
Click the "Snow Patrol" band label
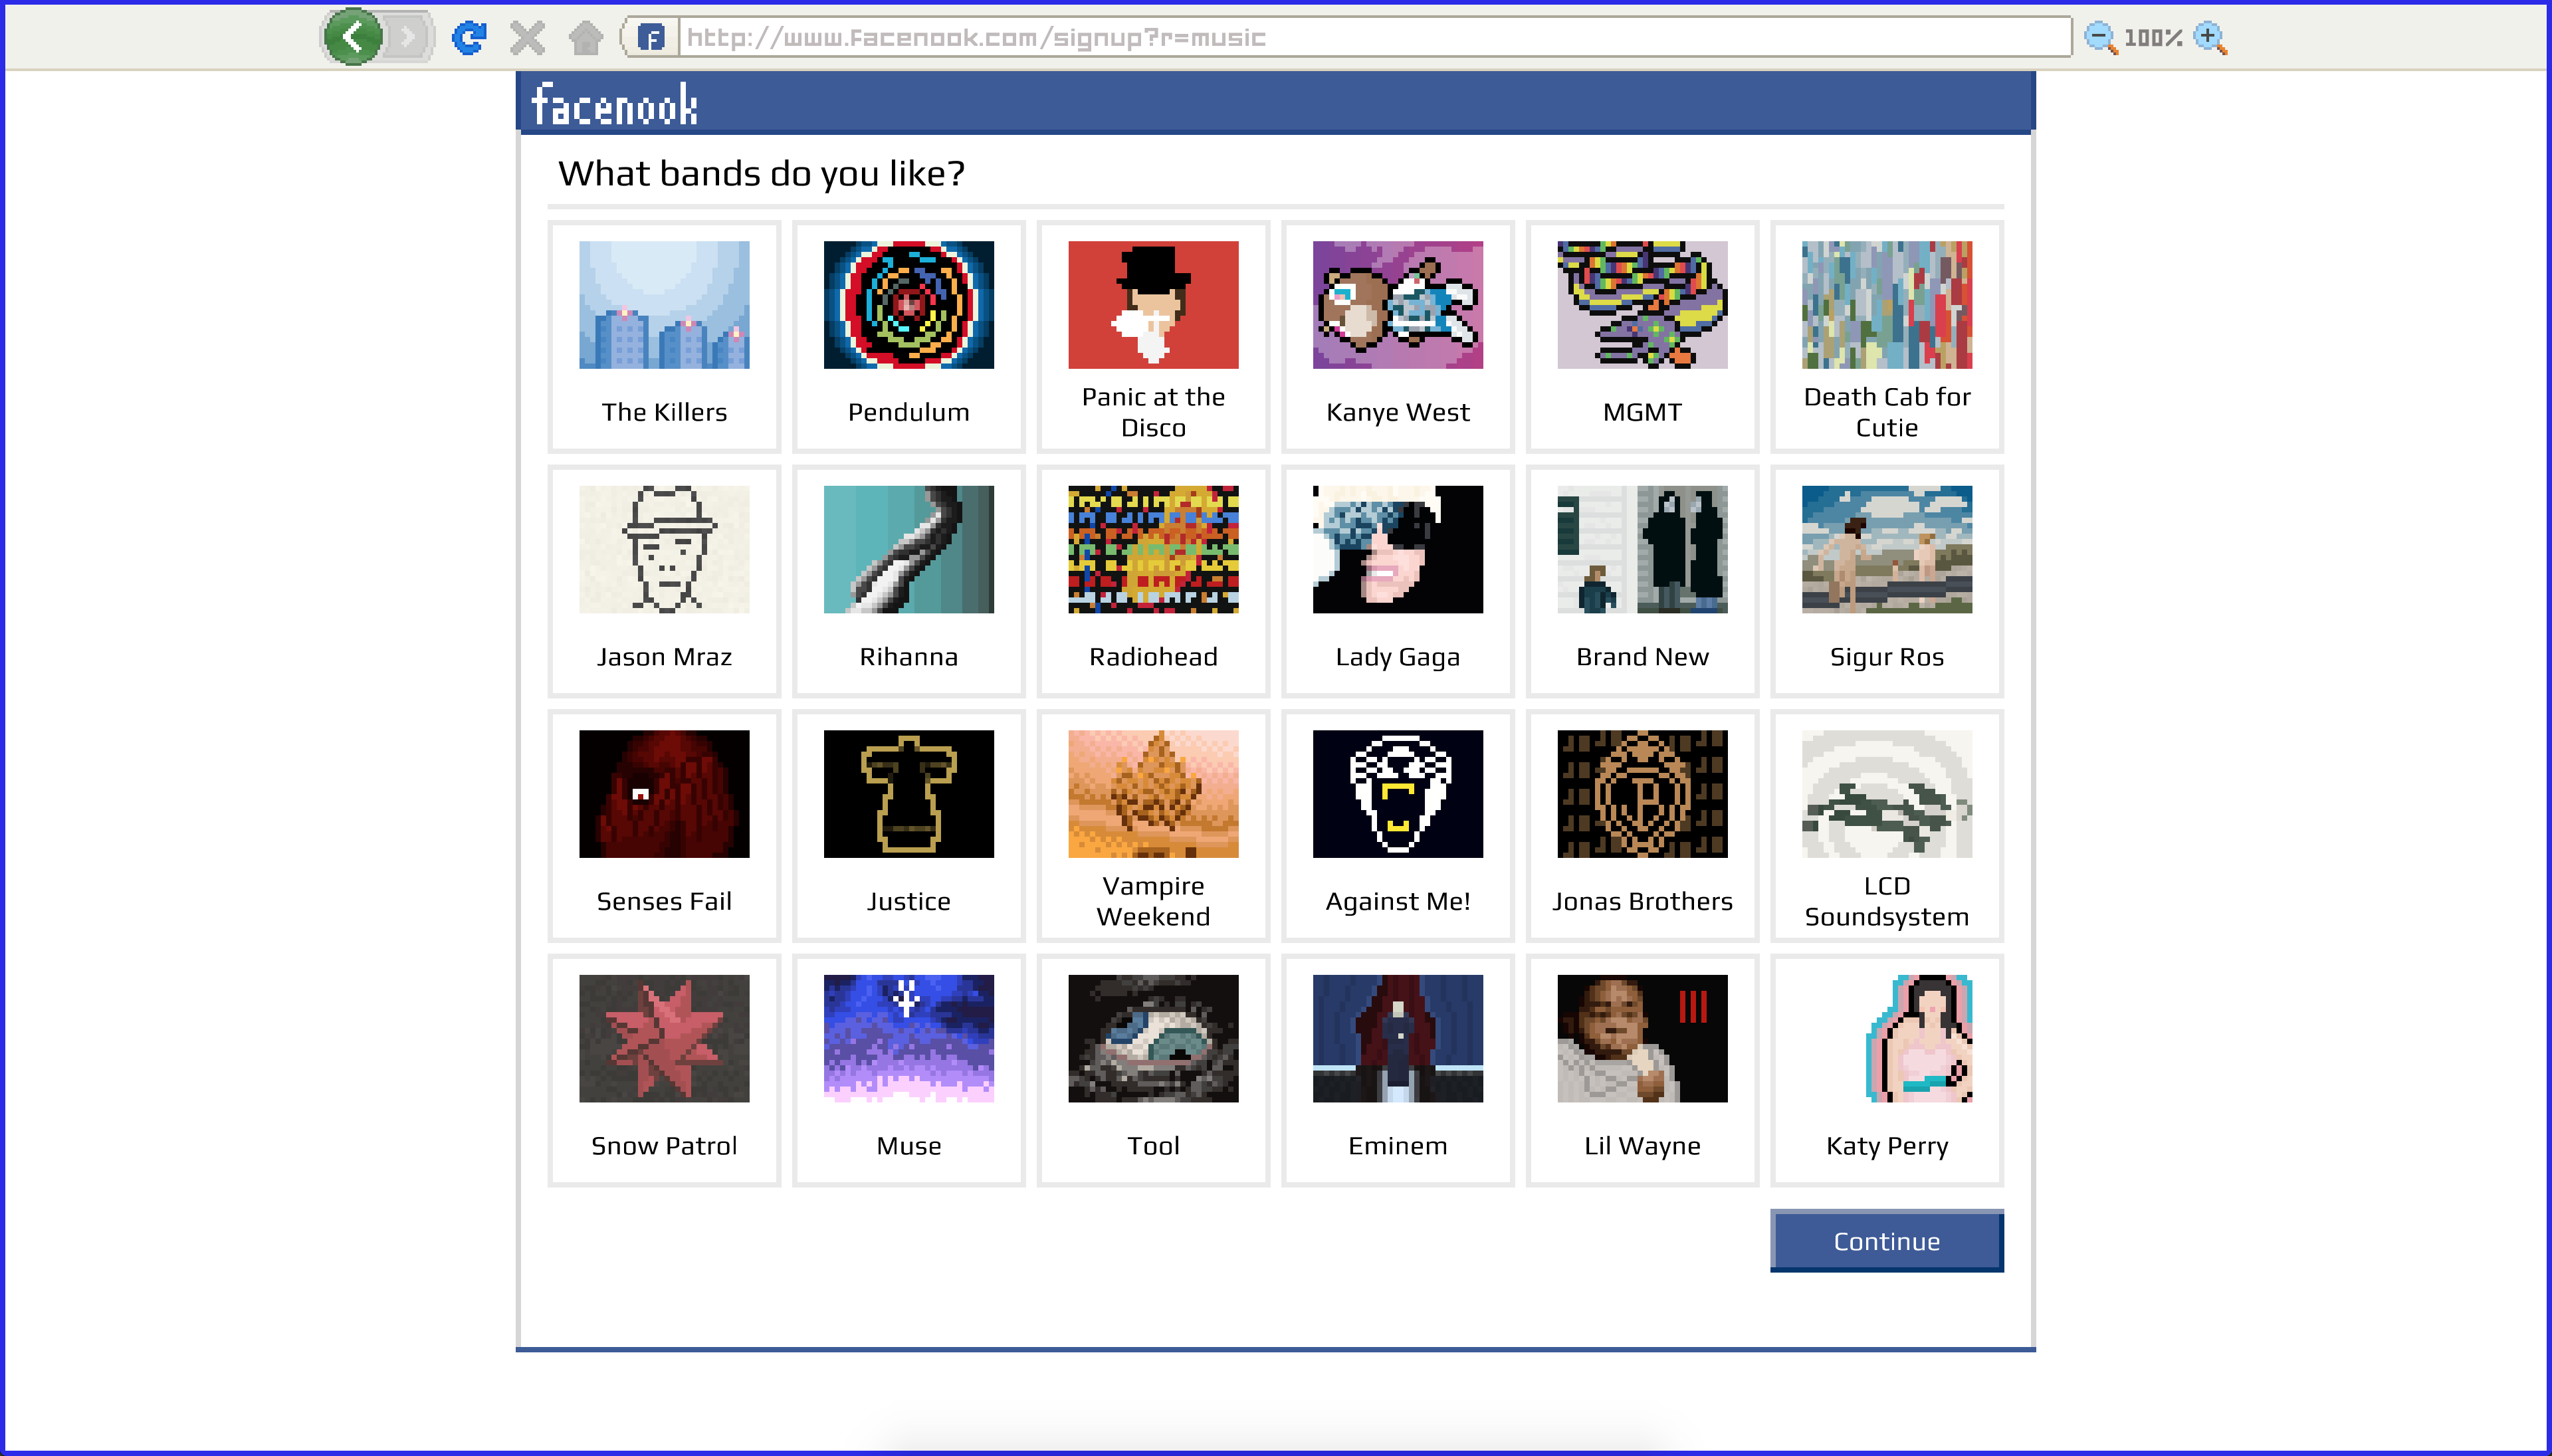664,1146
